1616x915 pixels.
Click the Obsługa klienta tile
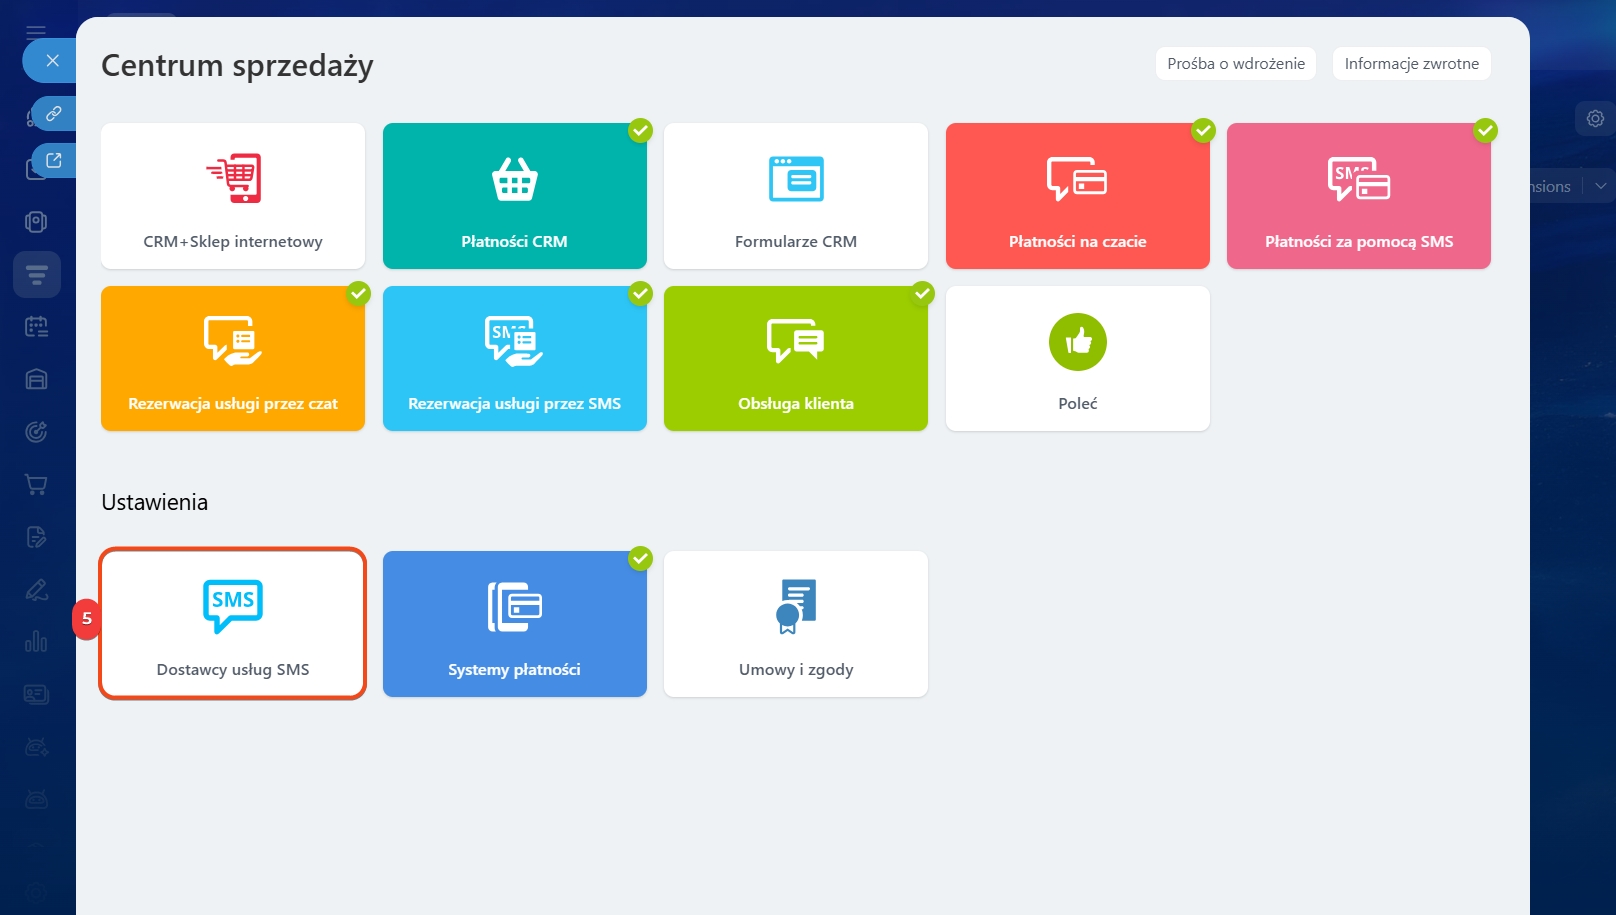pos(795,359)
